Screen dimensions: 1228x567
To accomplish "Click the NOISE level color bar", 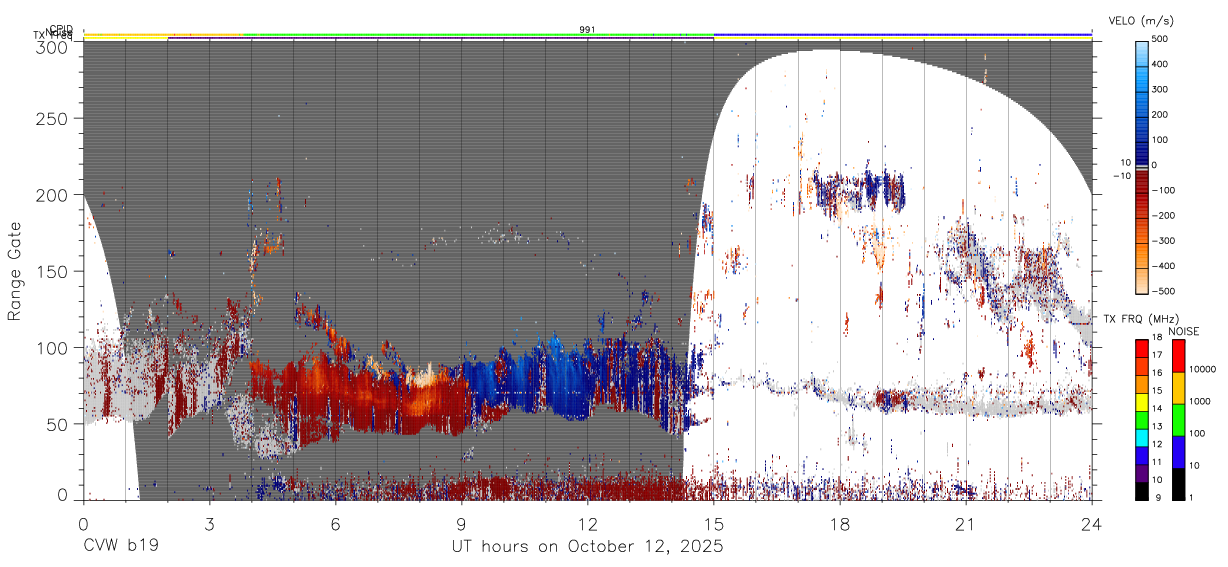I will [1179, 419].
